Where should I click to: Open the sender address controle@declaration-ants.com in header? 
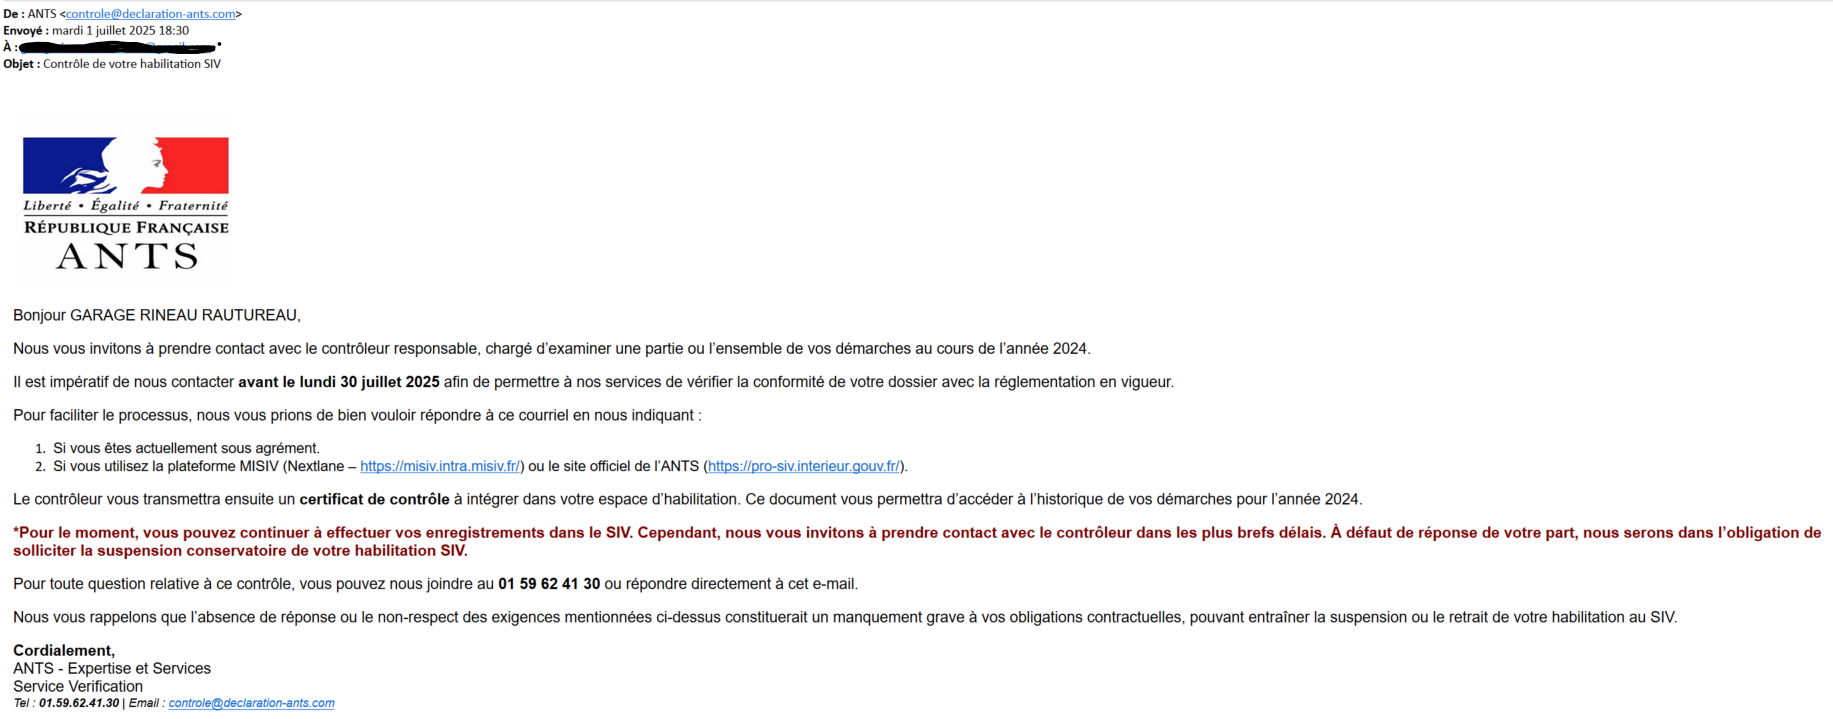[x=151, y=14]
